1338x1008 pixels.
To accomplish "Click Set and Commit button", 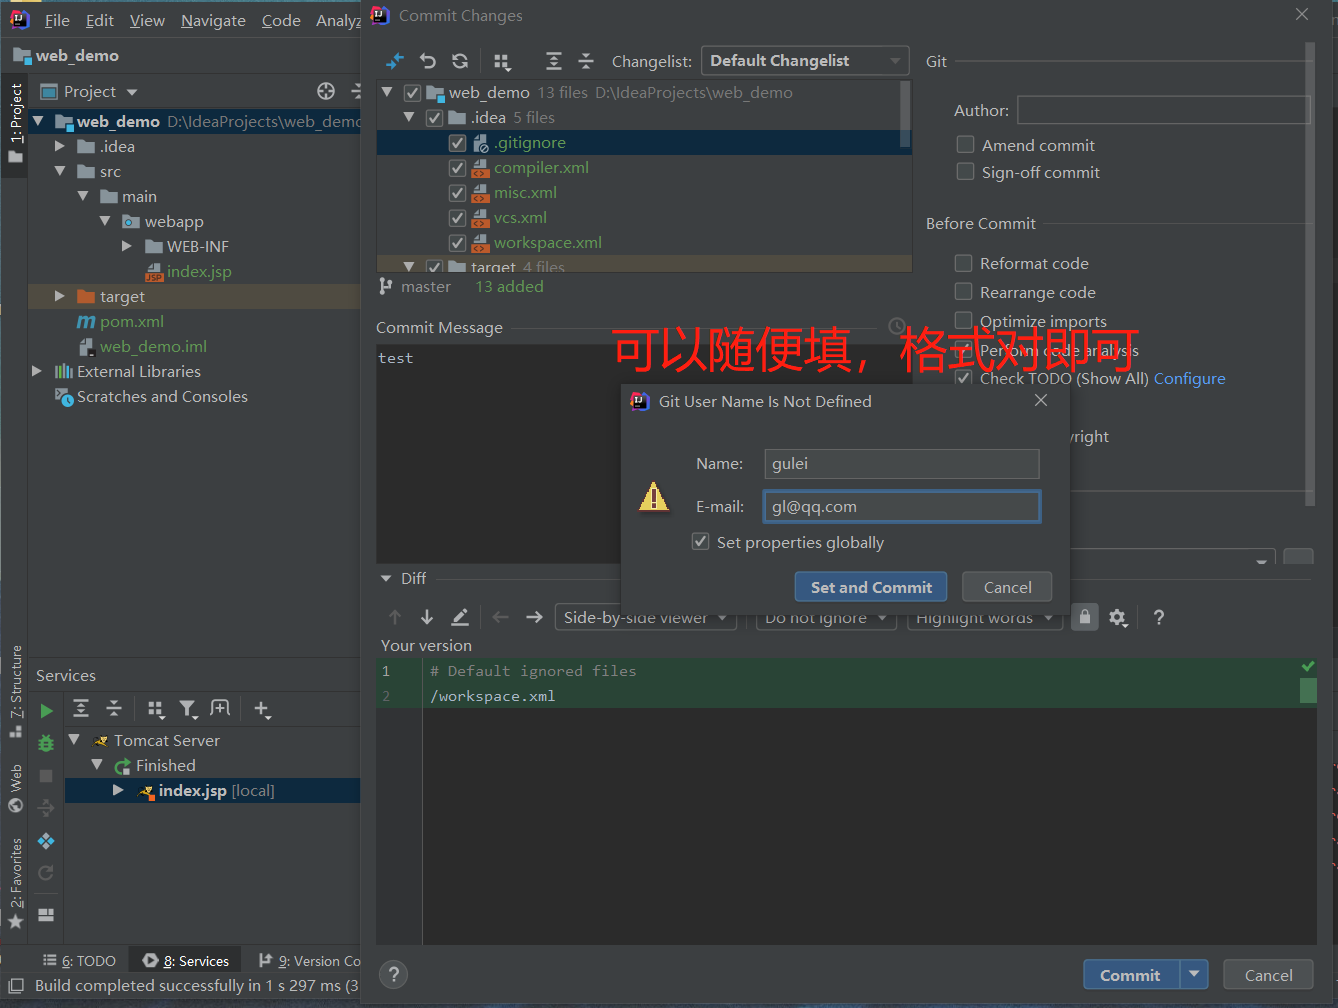I will pos(871,587).
